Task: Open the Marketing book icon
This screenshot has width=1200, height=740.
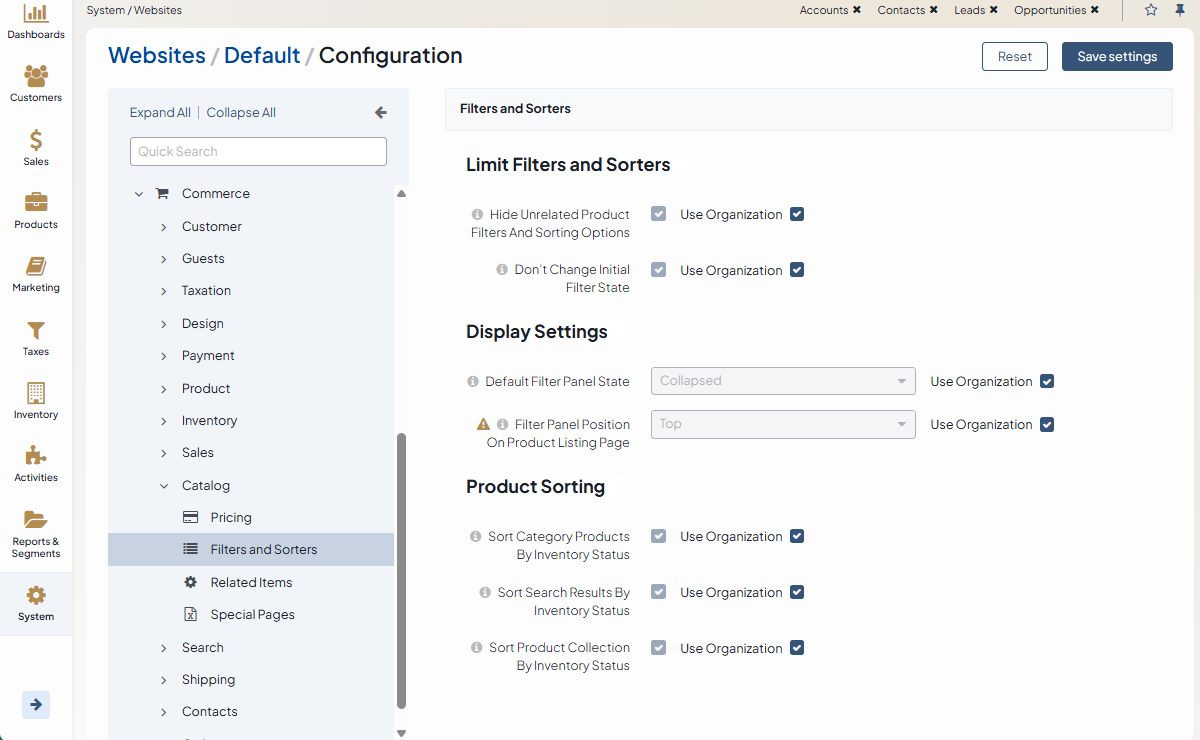Action: tap(36, 266)
